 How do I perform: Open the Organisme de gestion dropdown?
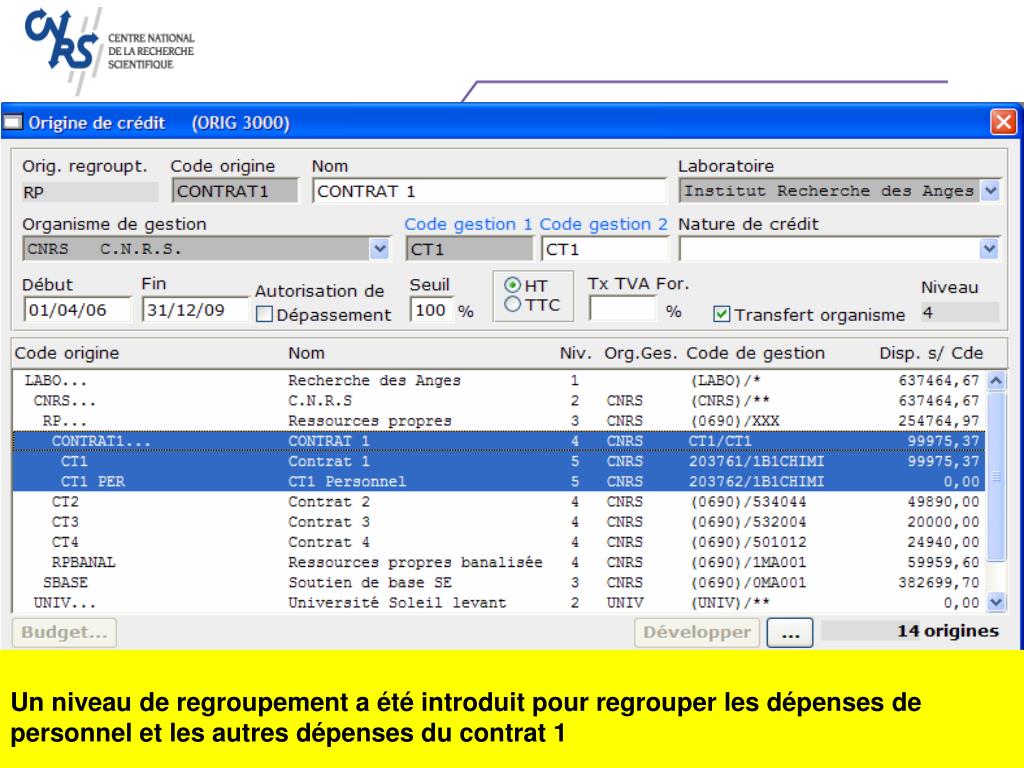coord(379,249)
